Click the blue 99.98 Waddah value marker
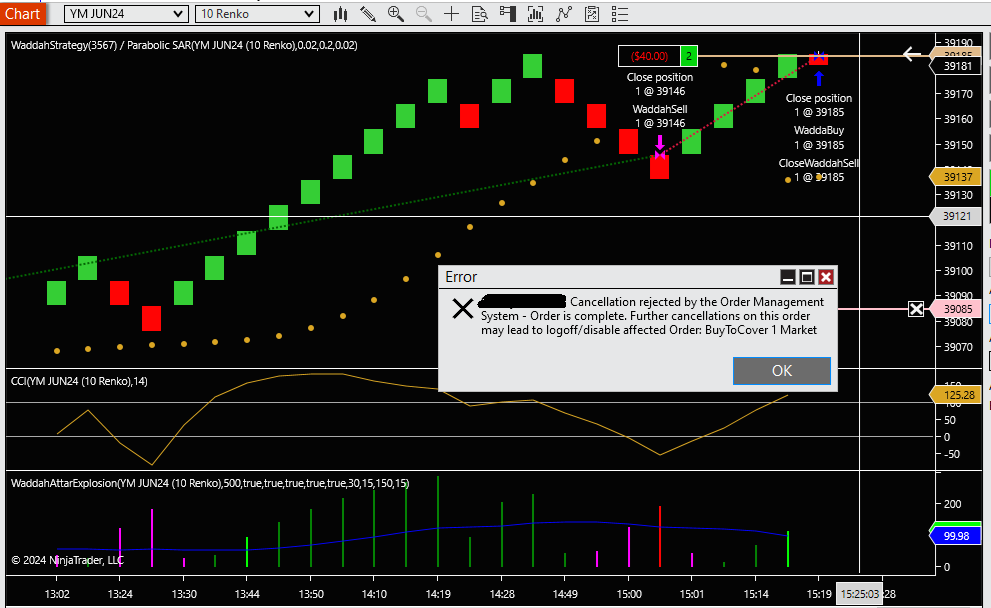Screen dimensions: 991x608 (x=956, y=536)
